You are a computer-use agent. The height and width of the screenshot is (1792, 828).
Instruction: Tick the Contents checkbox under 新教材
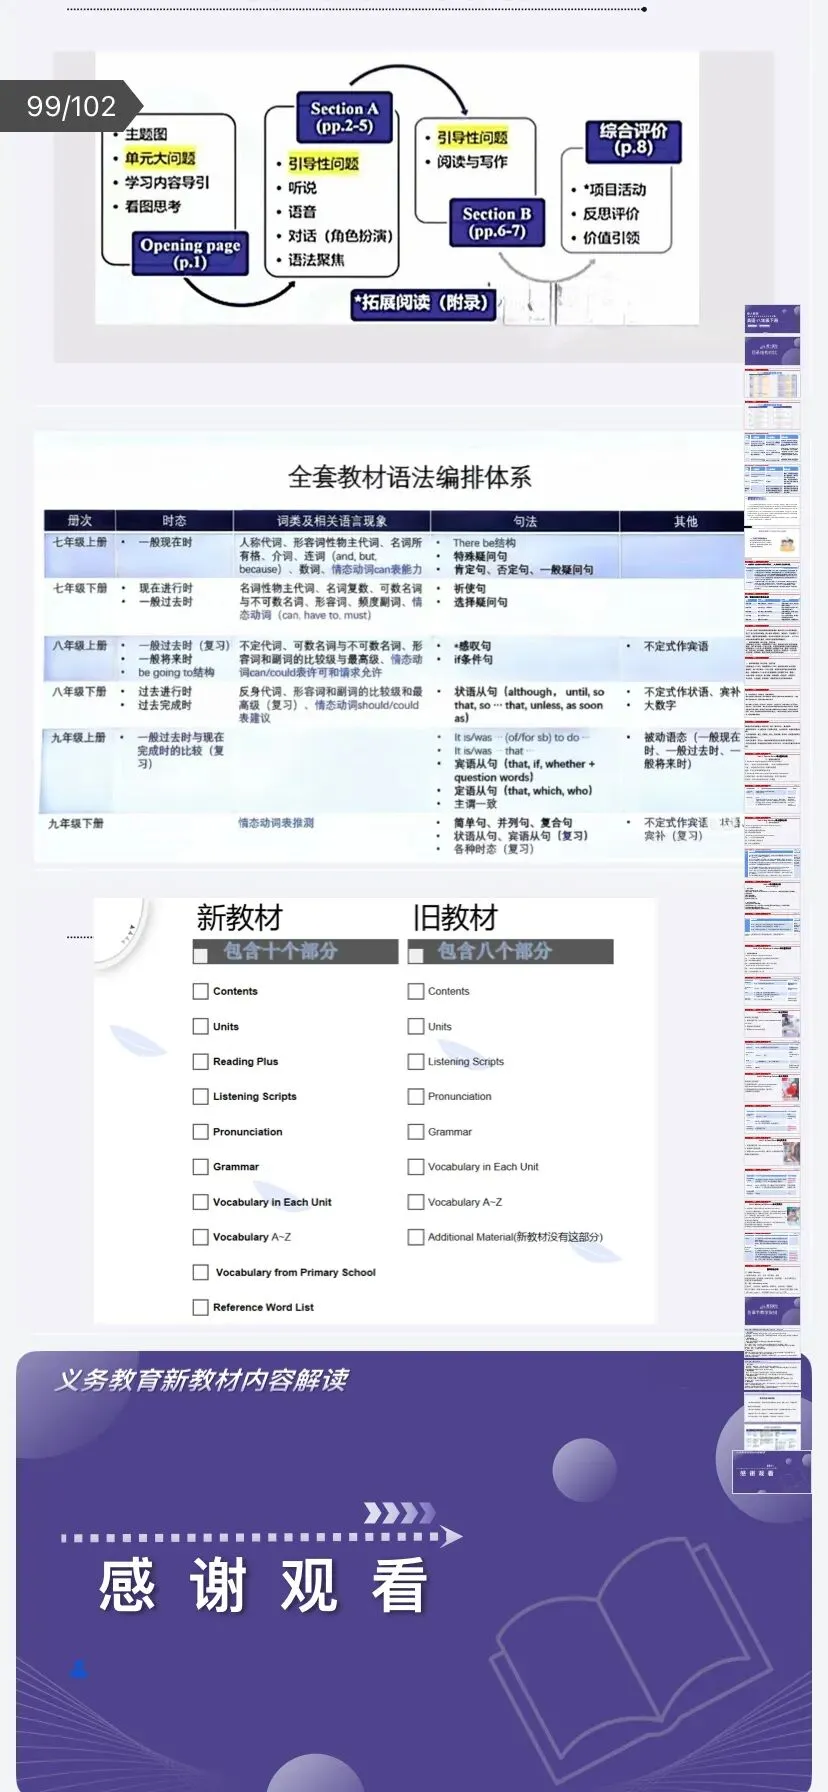click(200, 991)
